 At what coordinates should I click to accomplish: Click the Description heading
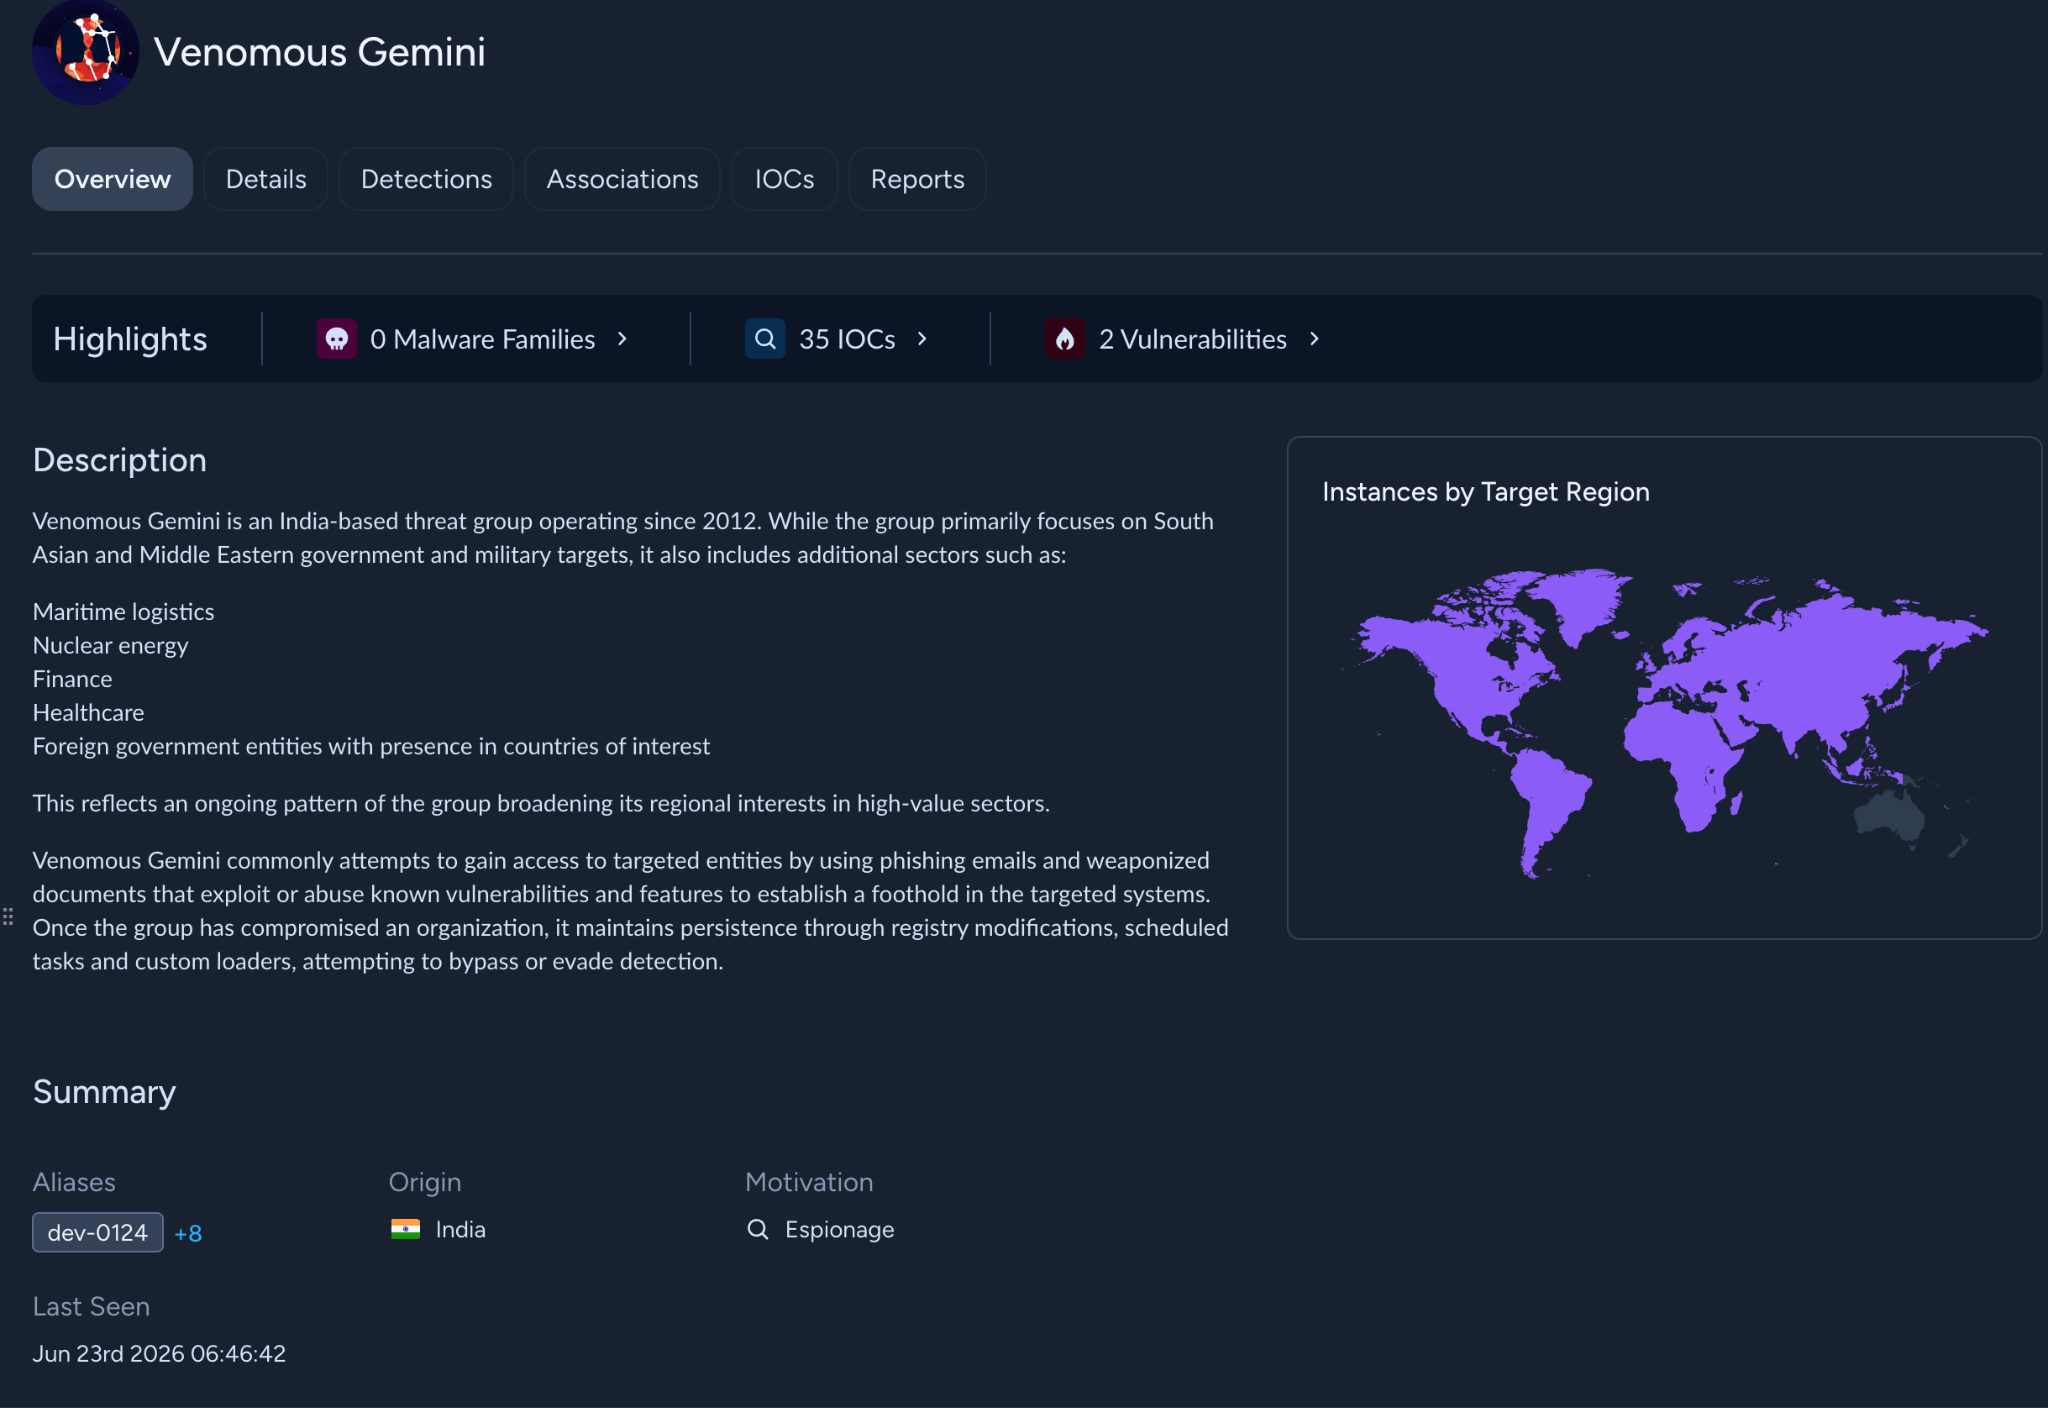pos(120,460)
